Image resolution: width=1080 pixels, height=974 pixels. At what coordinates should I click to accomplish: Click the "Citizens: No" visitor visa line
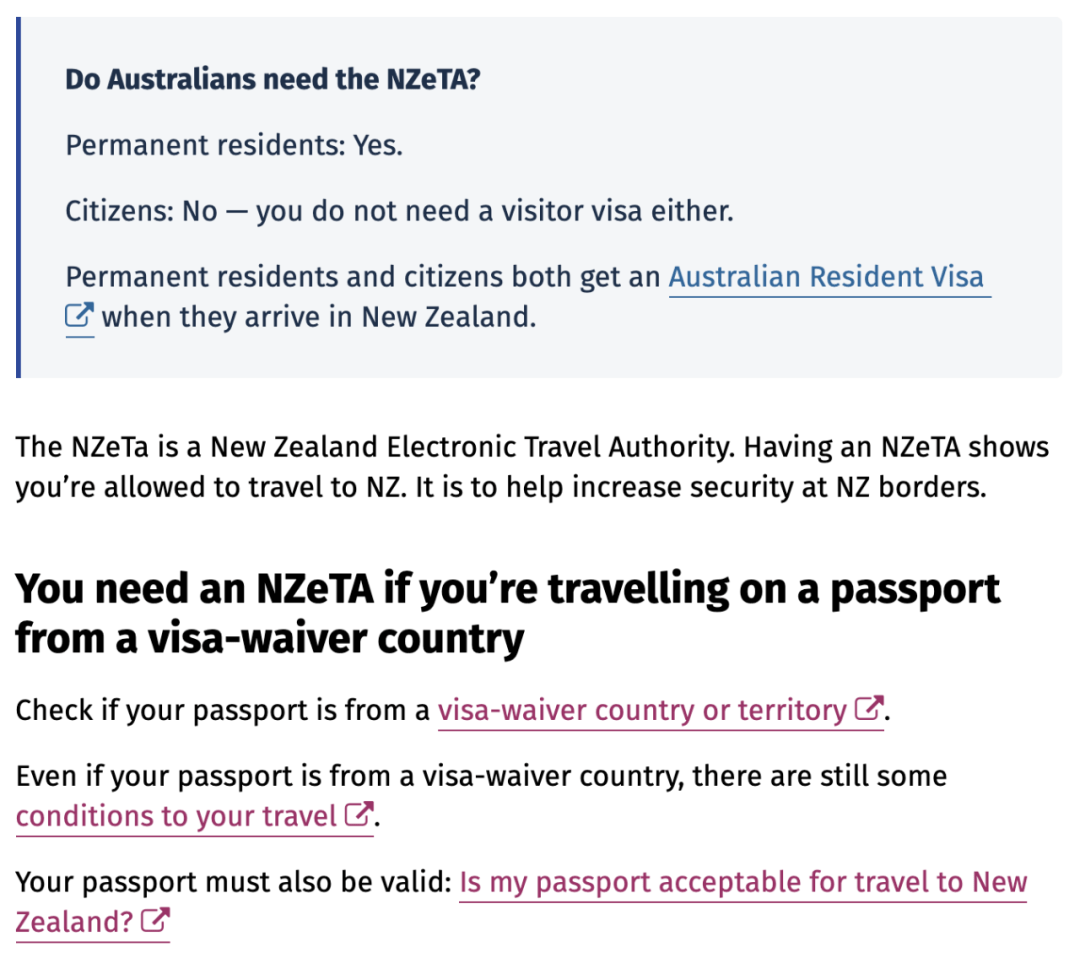coord(399,212)
